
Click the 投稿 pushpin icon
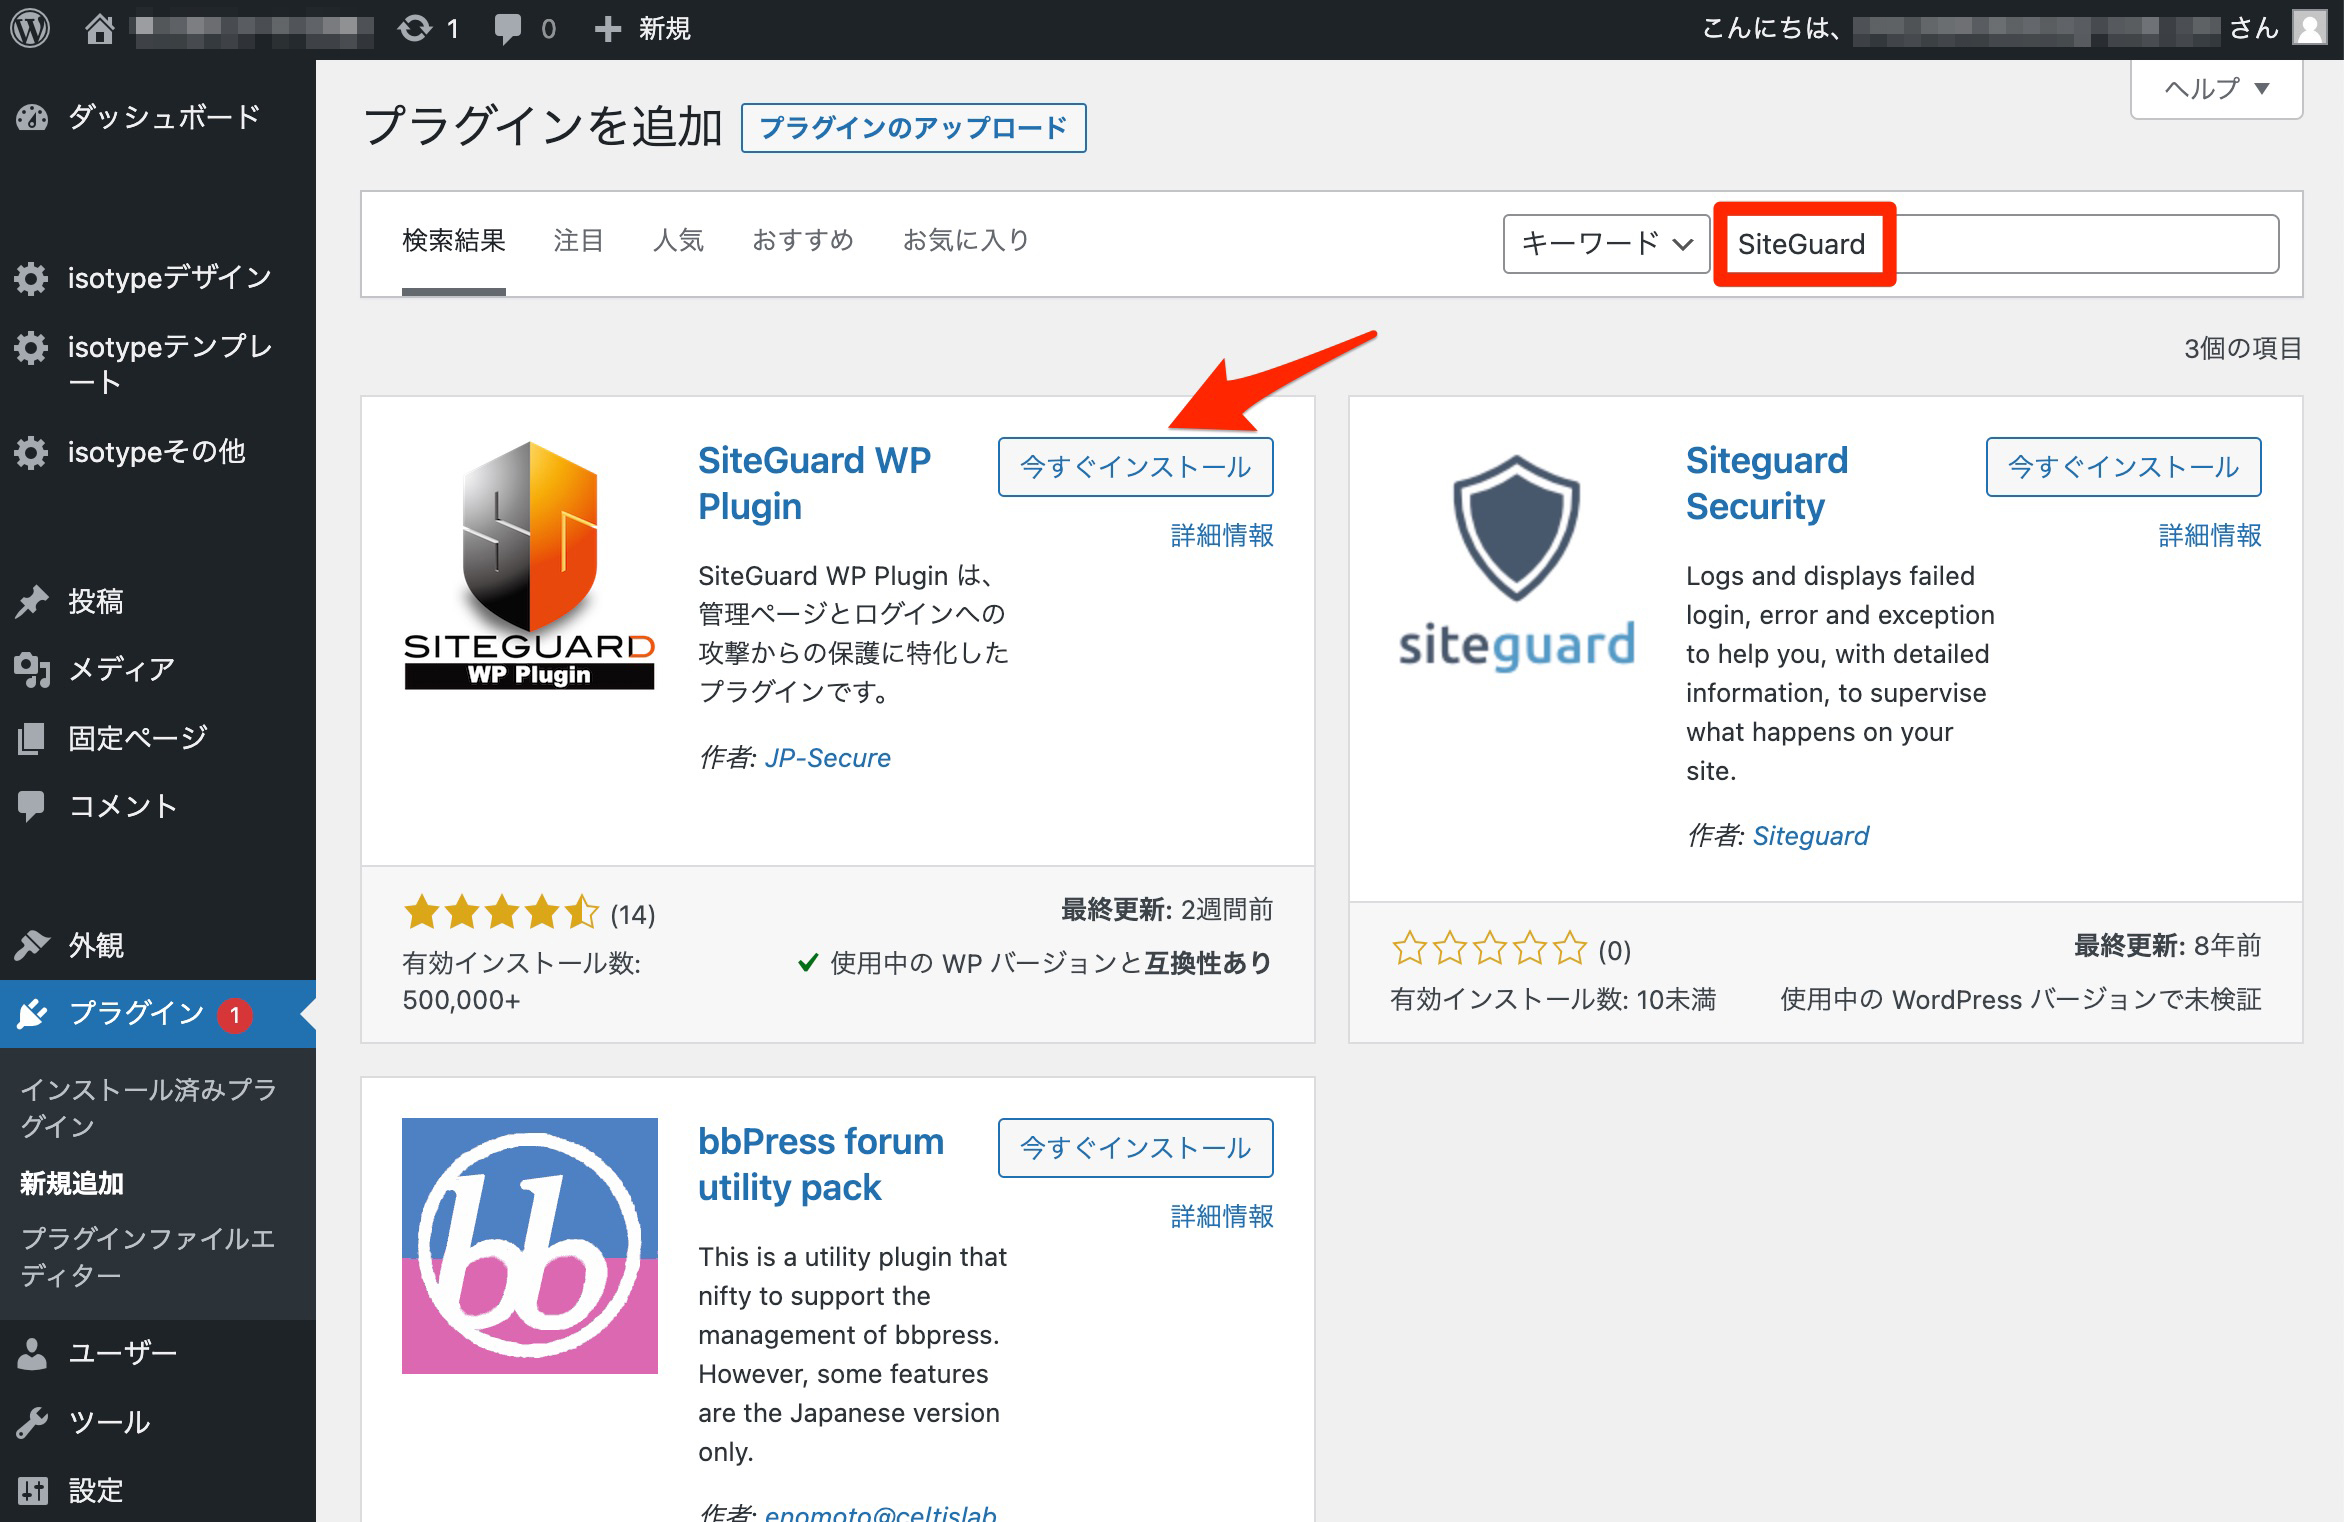pyautogui.click(x=32, y=601)
